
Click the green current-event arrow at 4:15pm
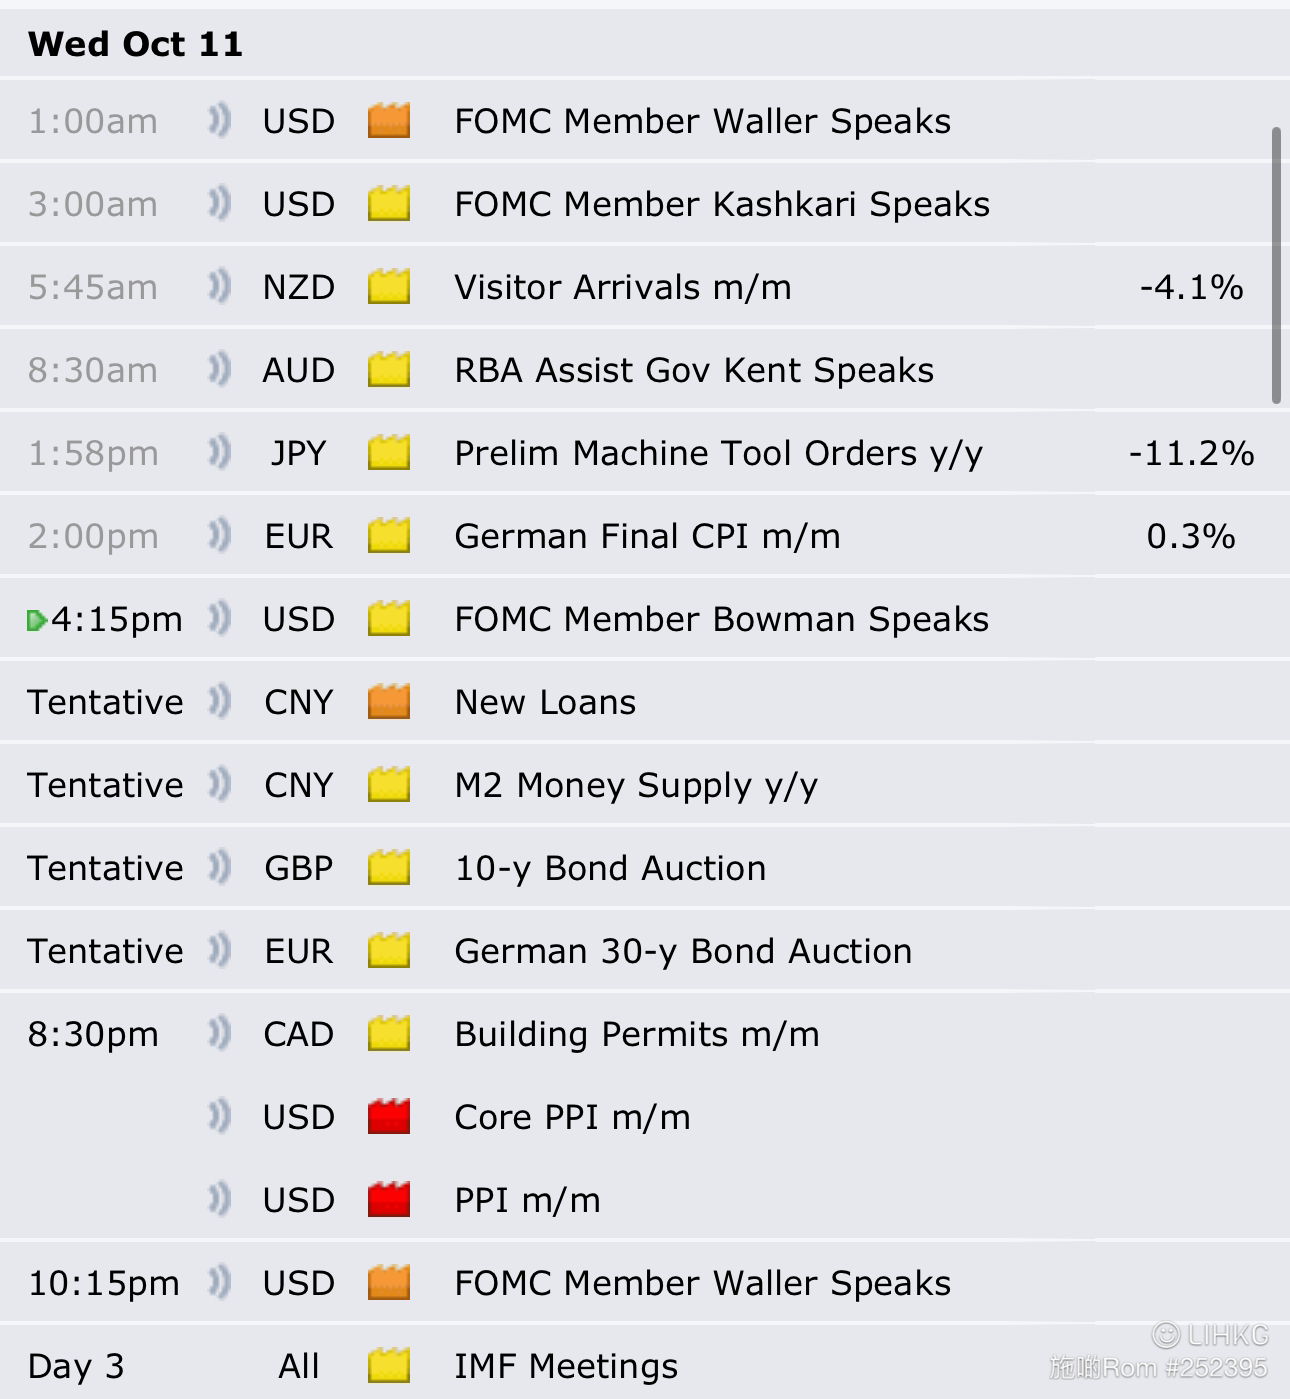tap(36, 621)
